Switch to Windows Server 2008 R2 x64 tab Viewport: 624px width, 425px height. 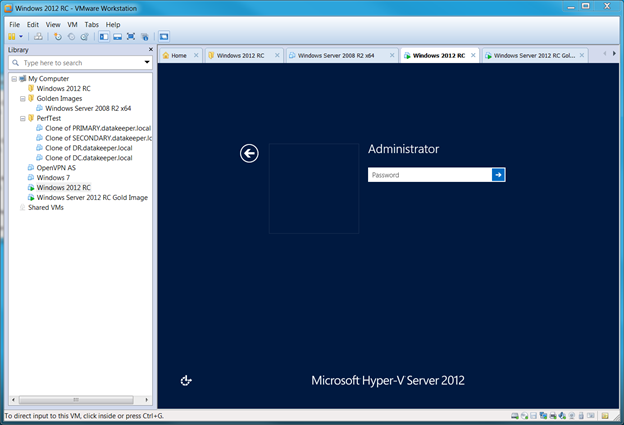(335, 56)
